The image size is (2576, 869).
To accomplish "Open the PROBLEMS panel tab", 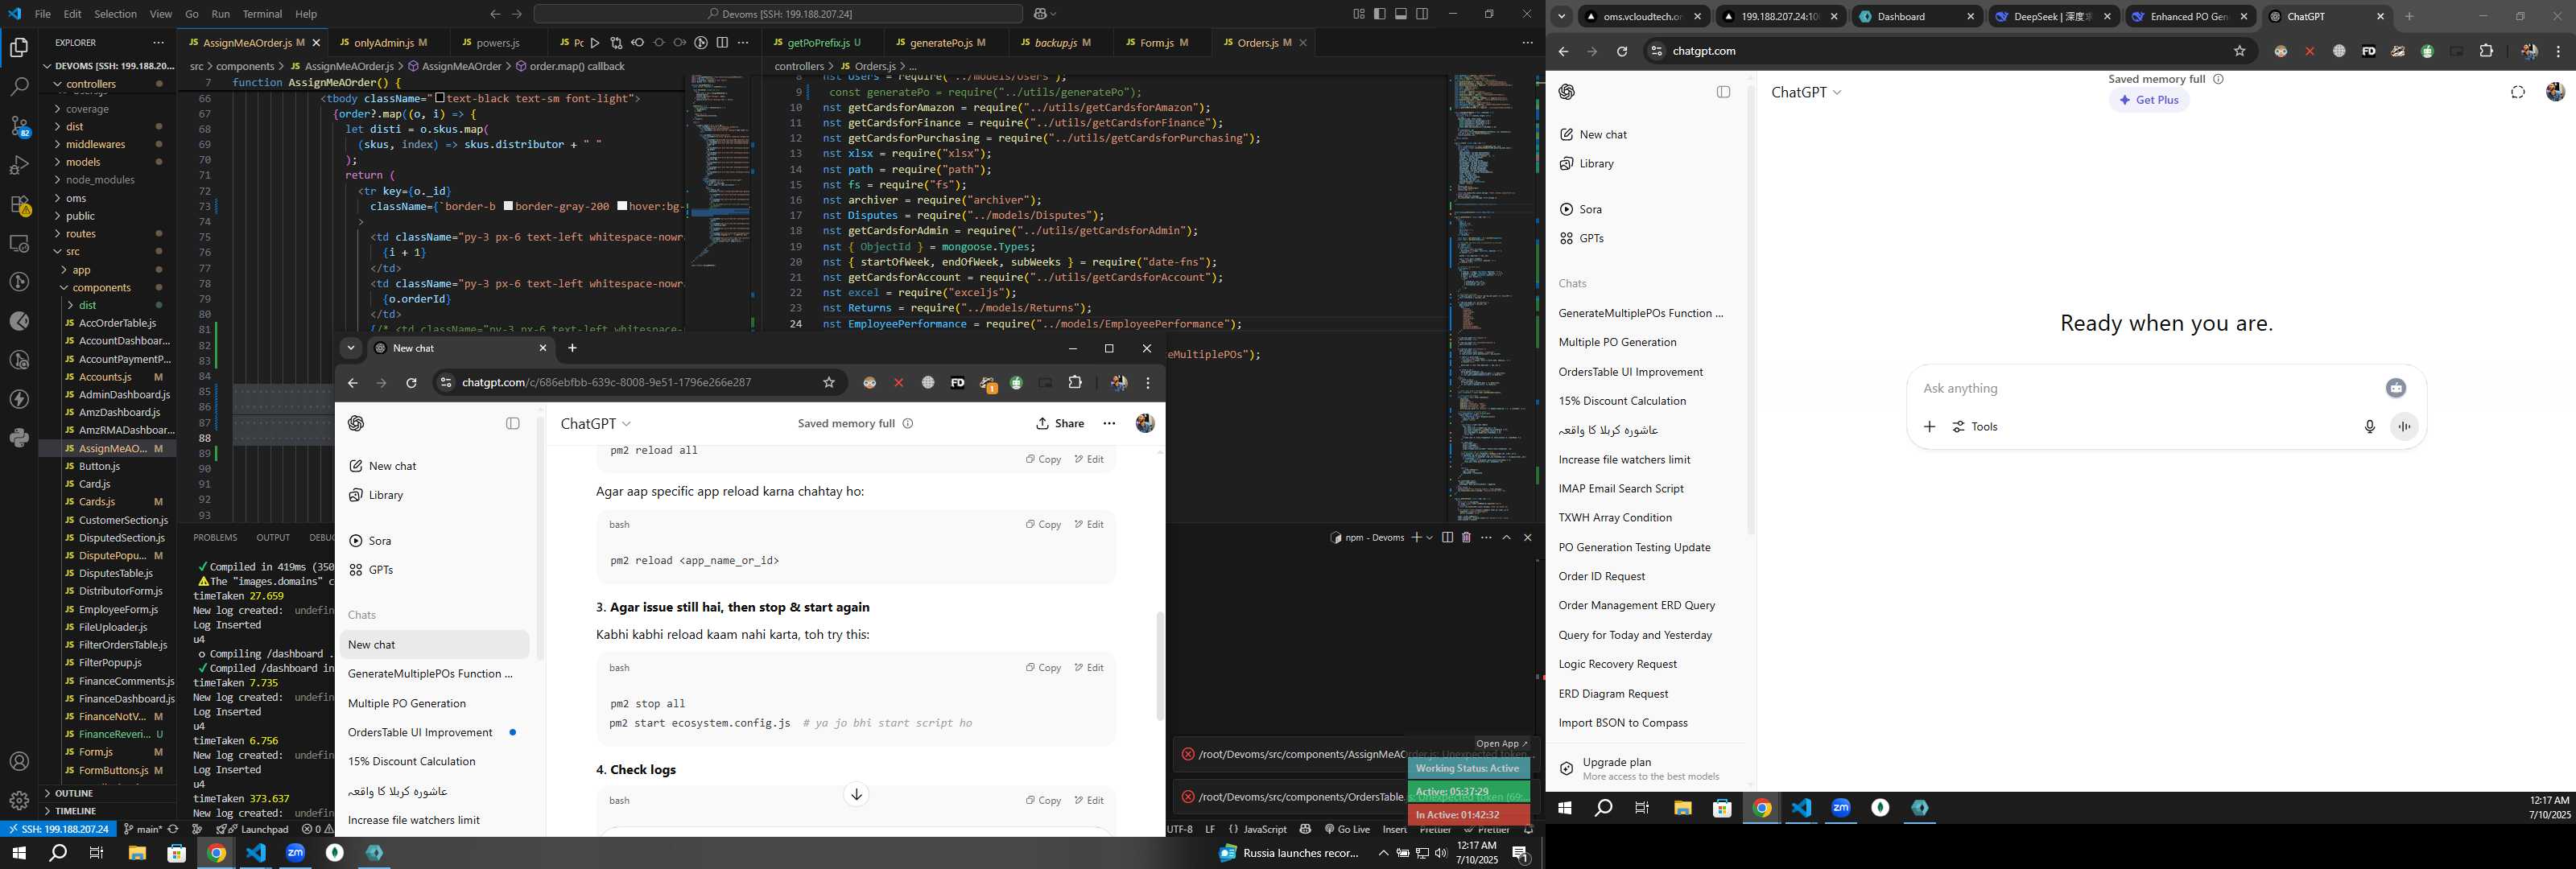I will (x=215, y=538).
